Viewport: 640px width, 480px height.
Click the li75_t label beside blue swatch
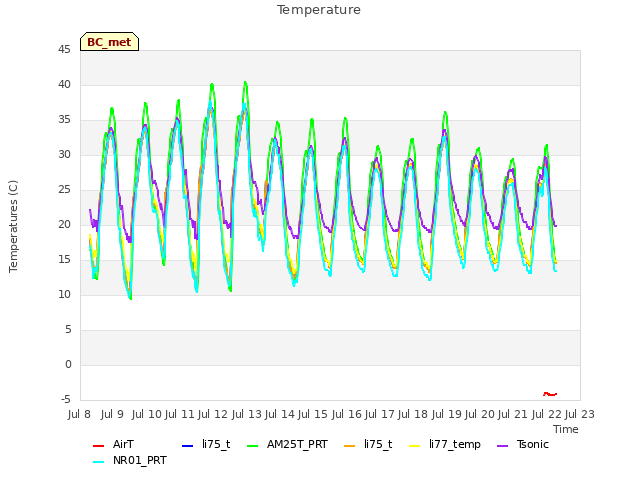(216, 444)
